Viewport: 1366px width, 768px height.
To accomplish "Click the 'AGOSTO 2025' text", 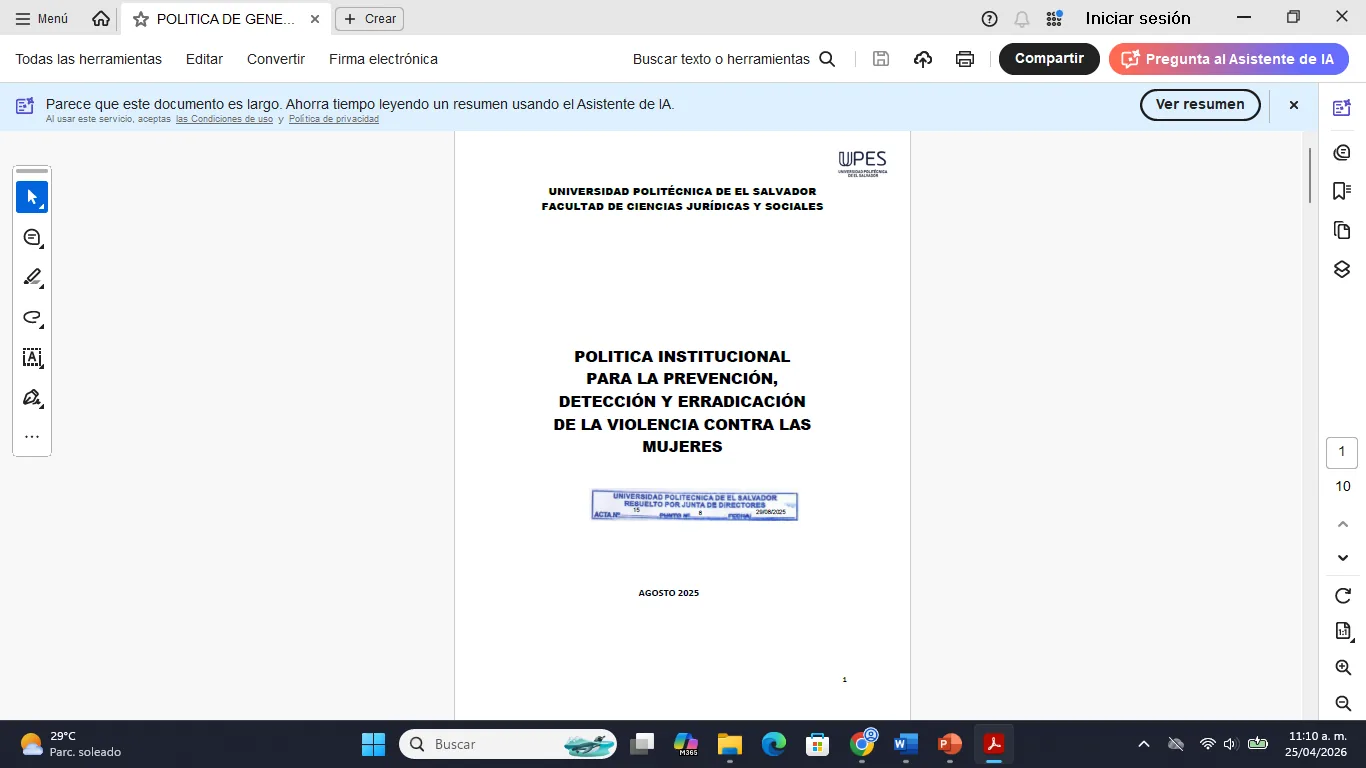I will tap(669, 593).
